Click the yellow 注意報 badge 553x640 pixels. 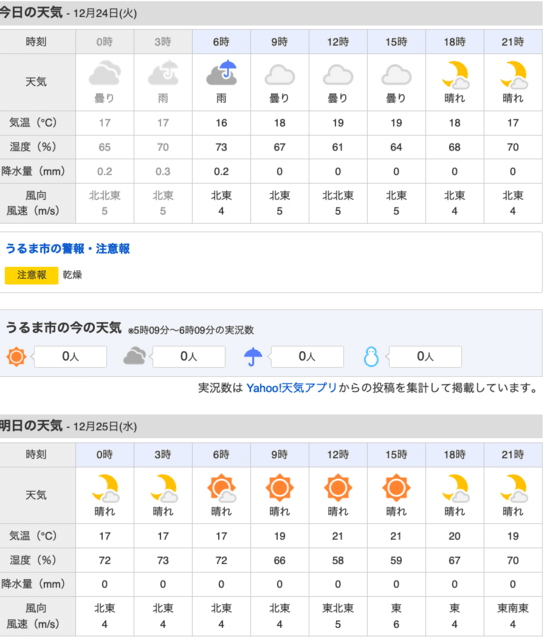(31, 275)
